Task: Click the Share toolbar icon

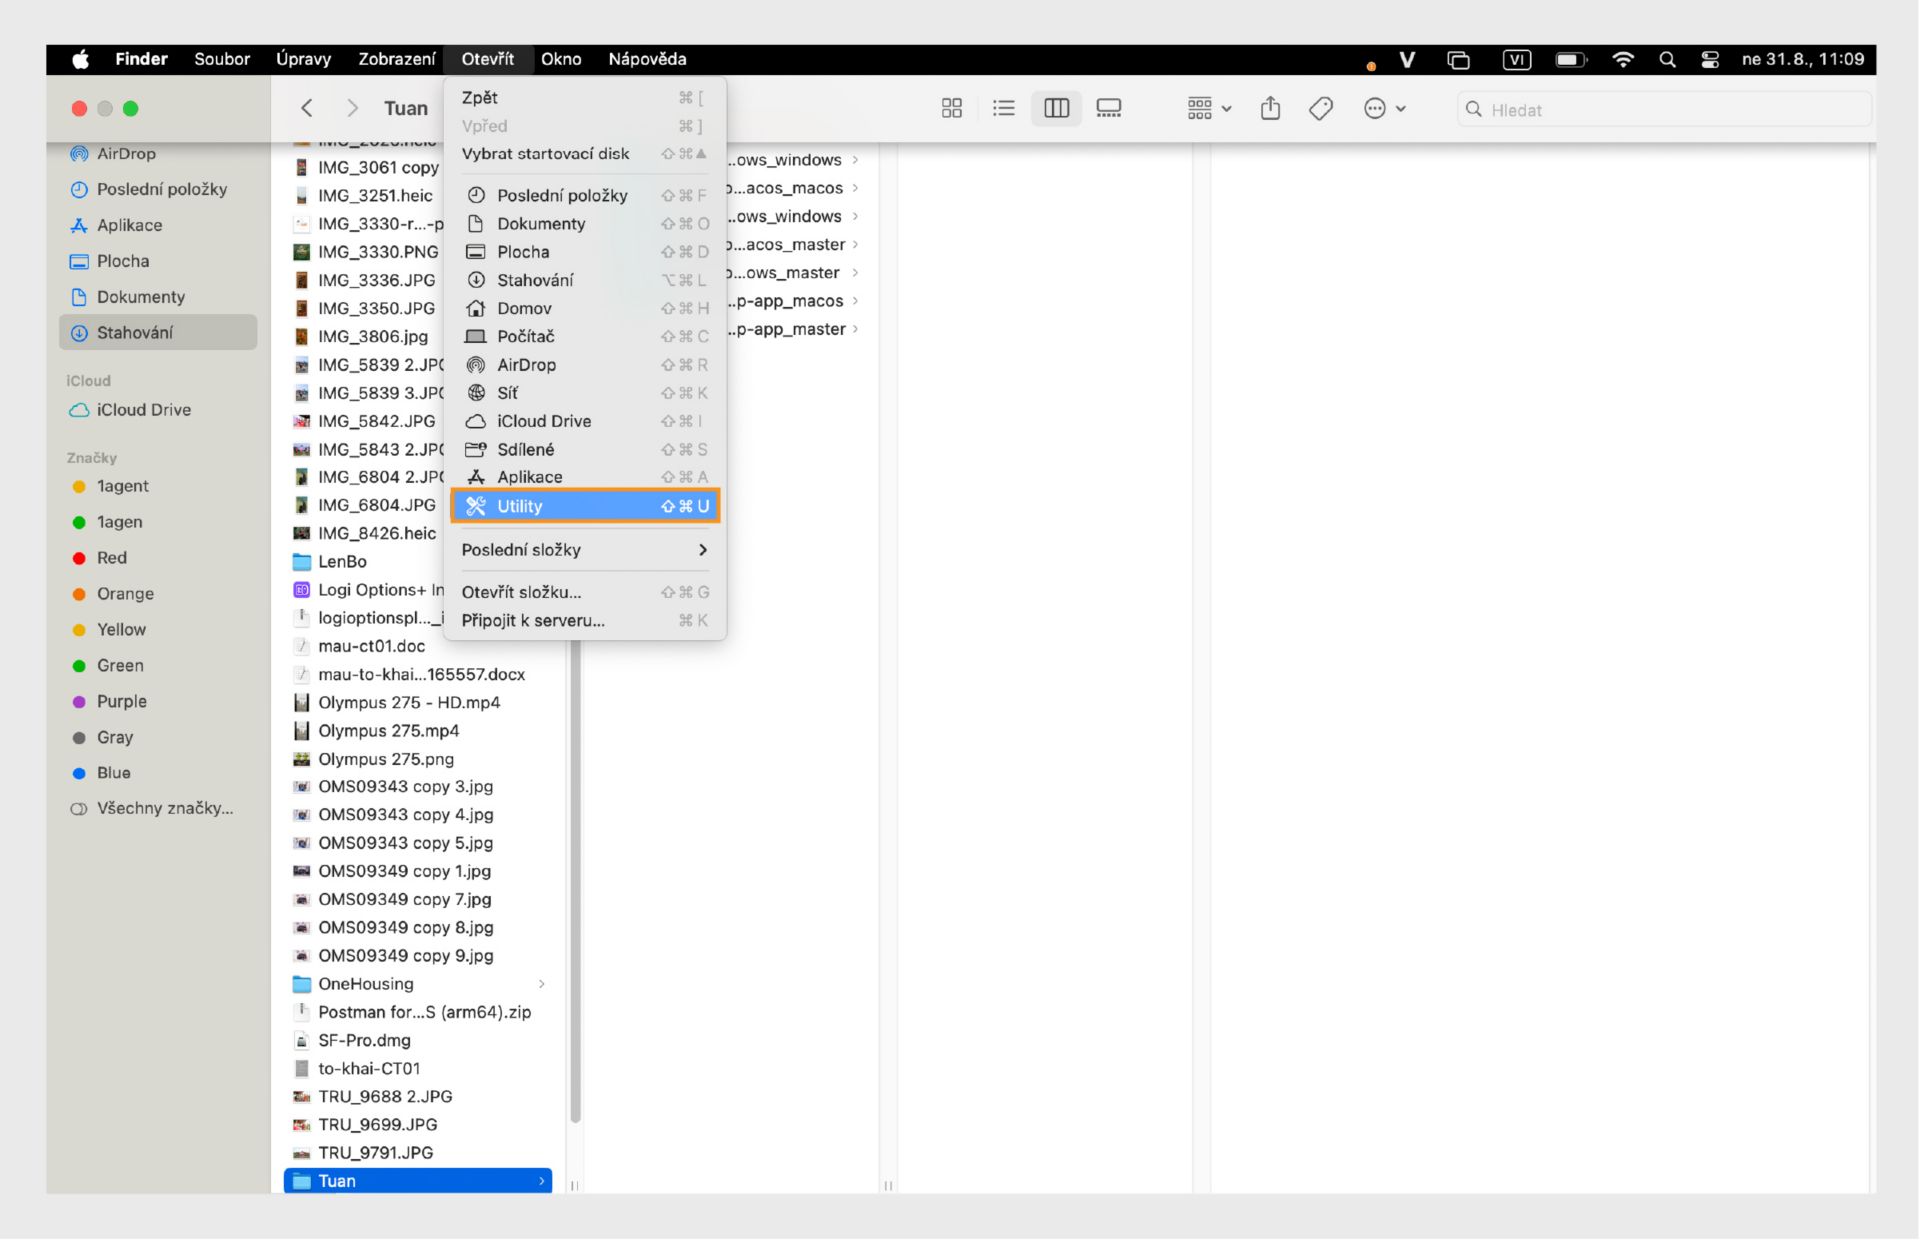Action: [x=1270, y=109]
